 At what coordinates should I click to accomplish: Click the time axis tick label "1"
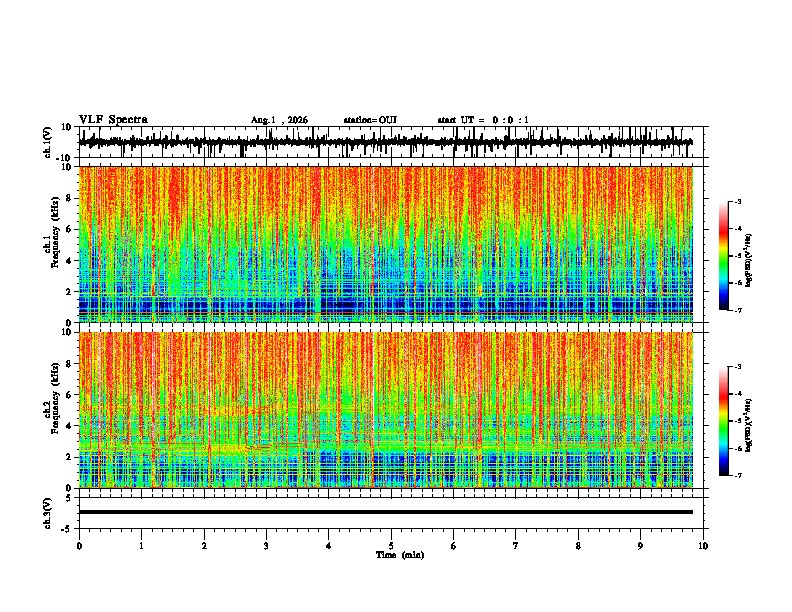141,546
